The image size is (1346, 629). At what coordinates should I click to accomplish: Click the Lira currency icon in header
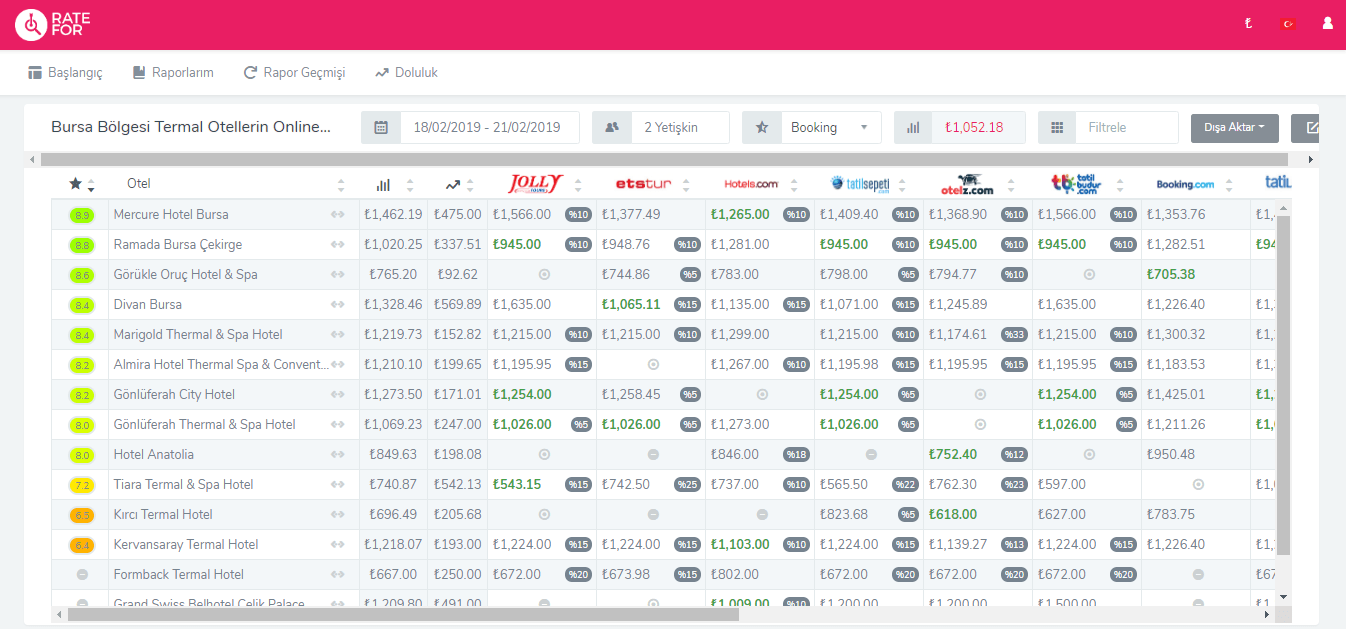pyautogui.click(x=1248, y=23)
